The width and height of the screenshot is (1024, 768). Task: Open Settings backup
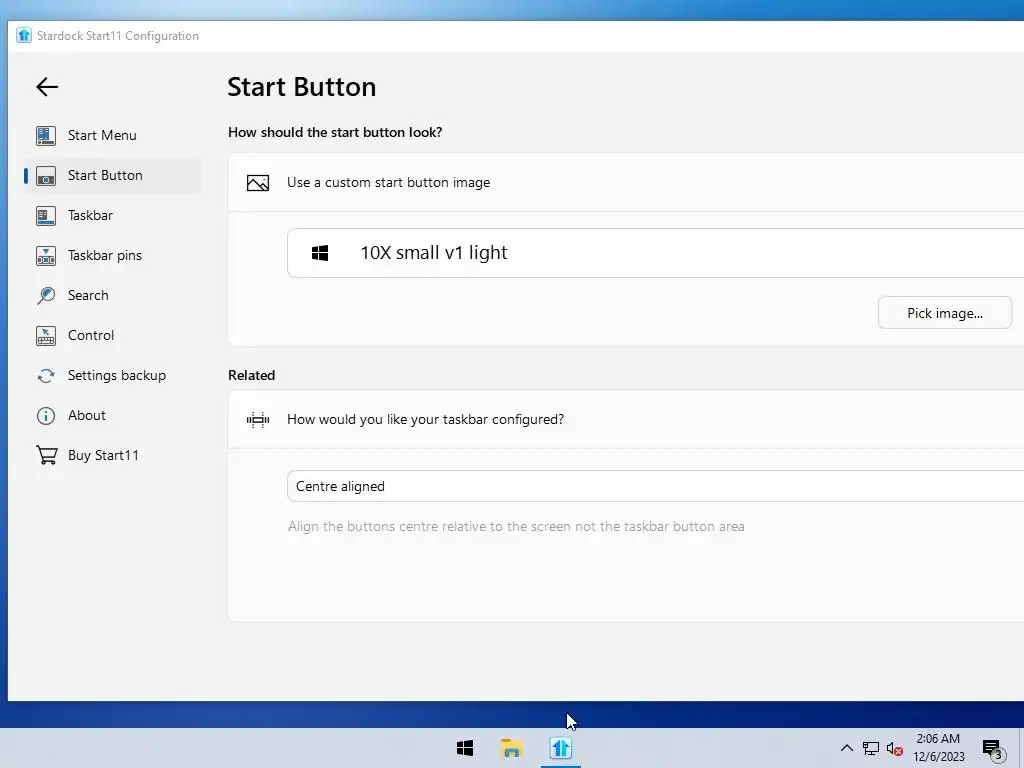[x=112, y=376]
